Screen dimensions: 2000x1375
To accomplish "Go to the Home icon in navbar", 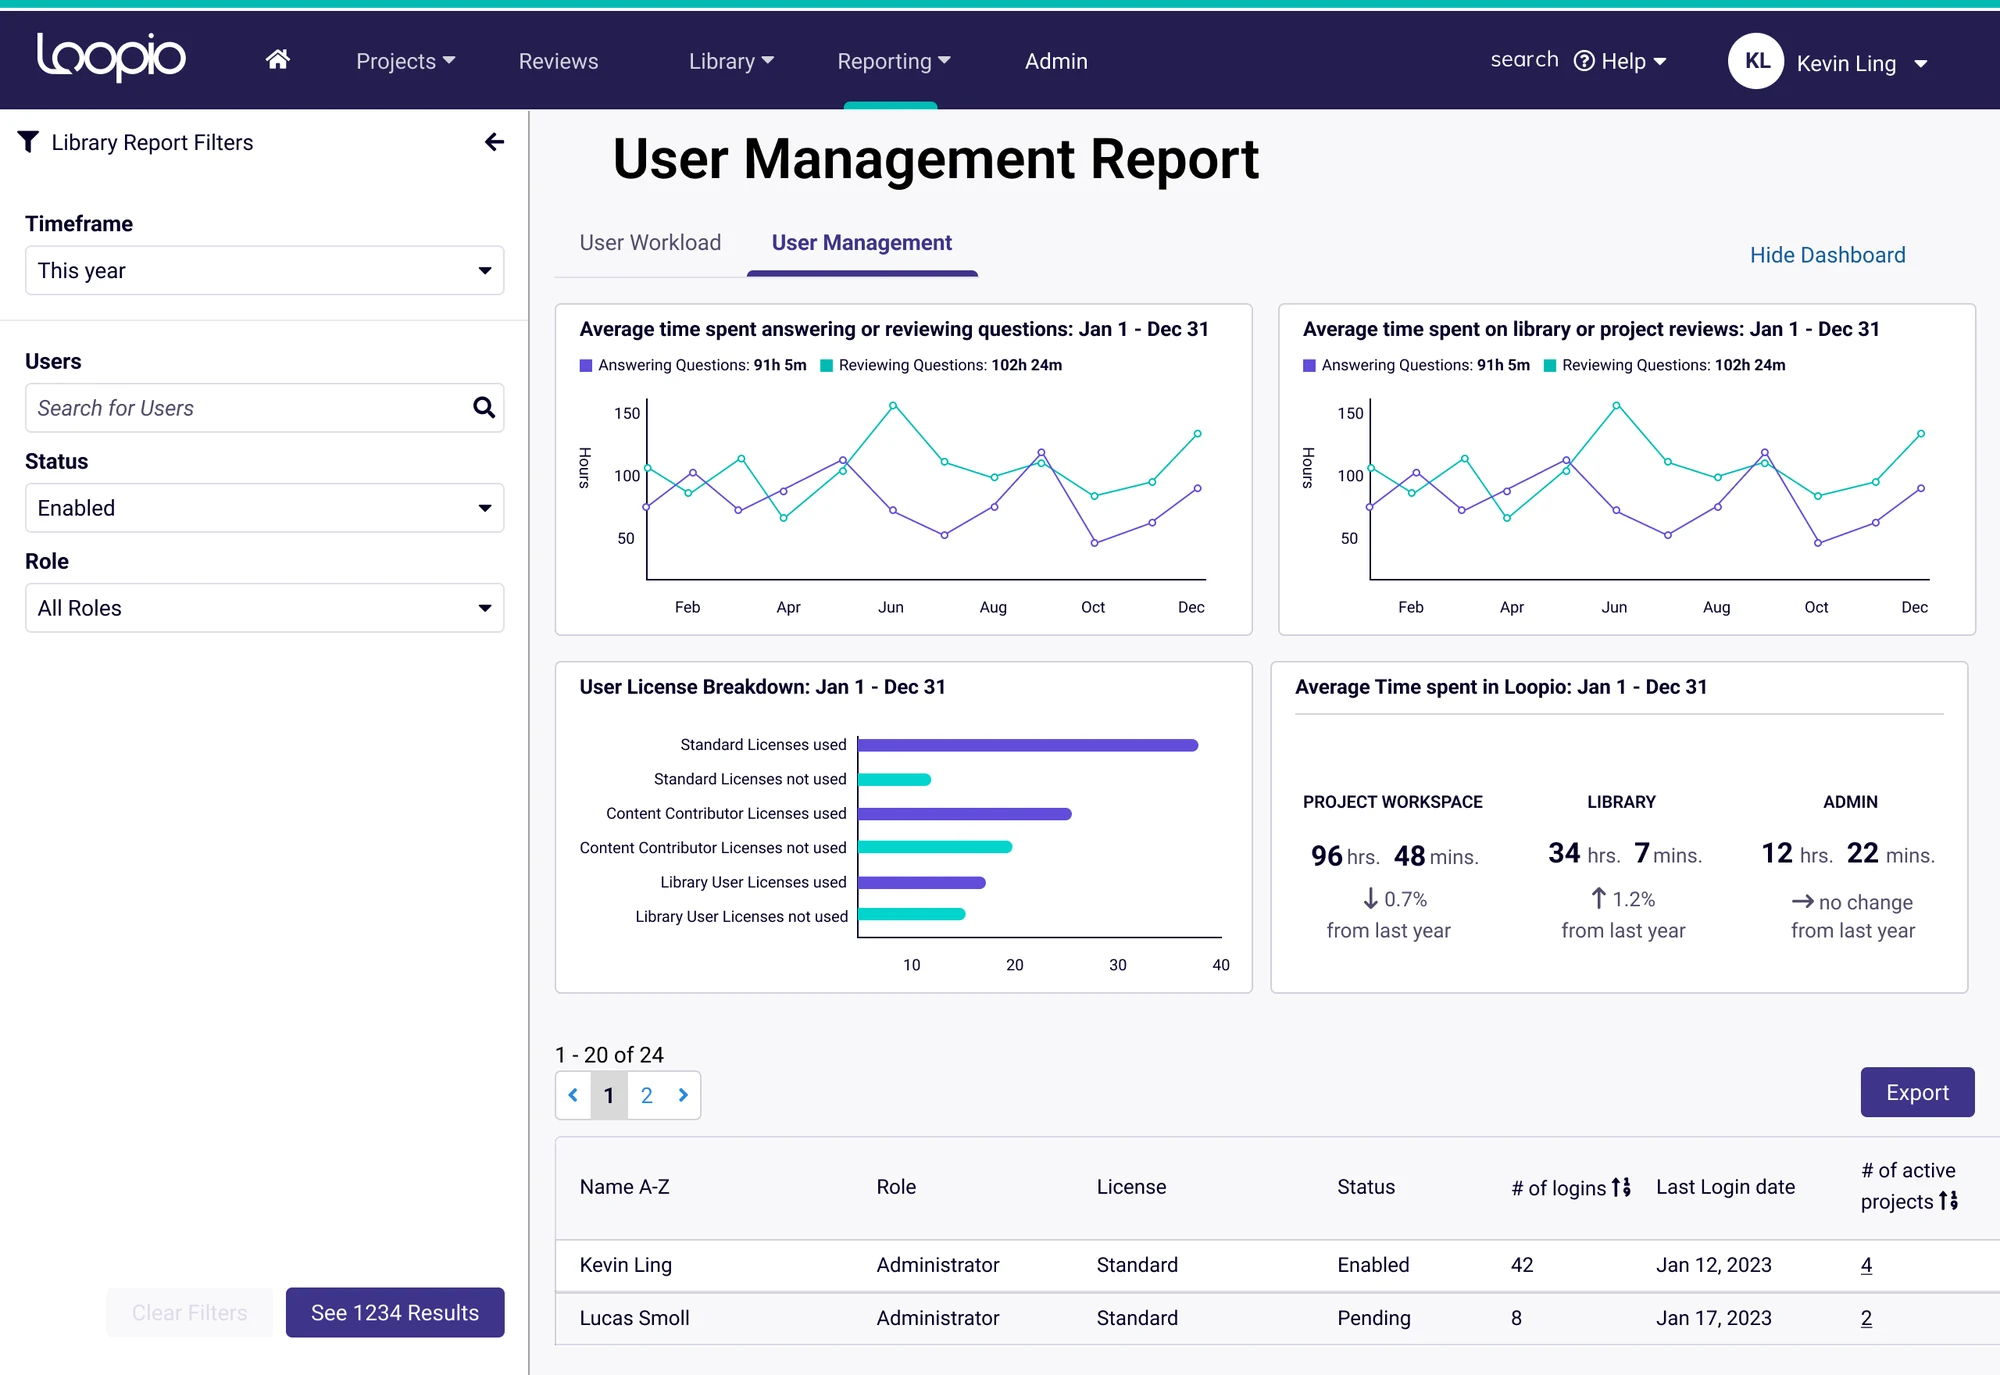I will (278, 60).
